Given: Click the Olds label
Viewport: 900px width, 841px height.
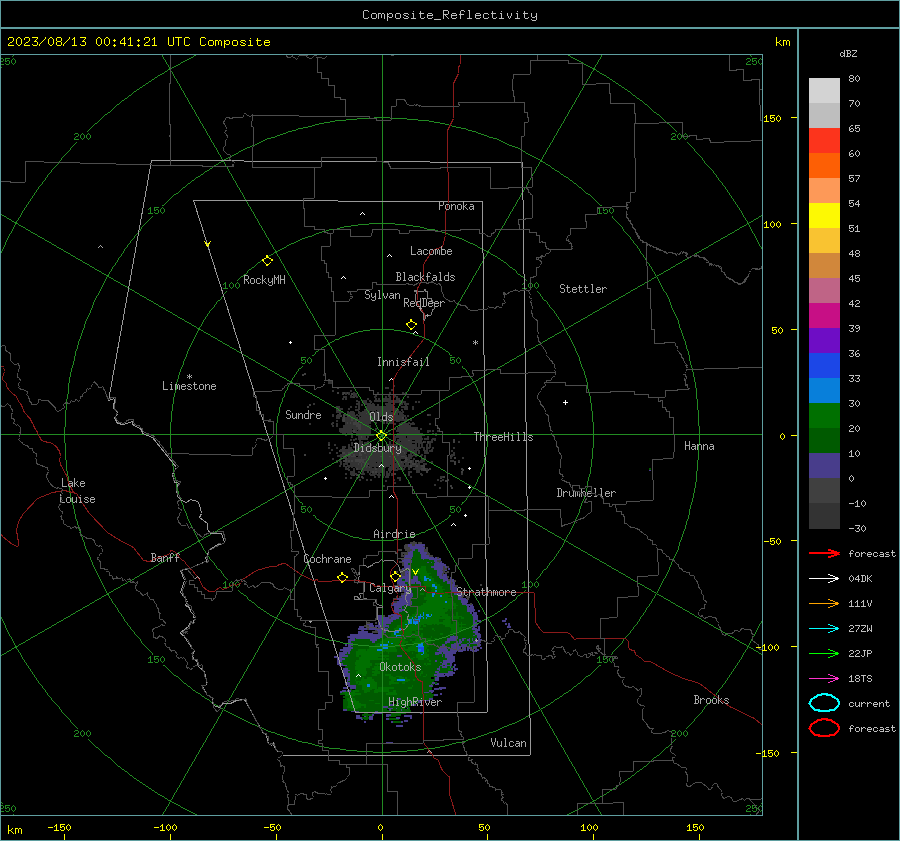Looking at the screenshot, I should click(x=381, y=417).
